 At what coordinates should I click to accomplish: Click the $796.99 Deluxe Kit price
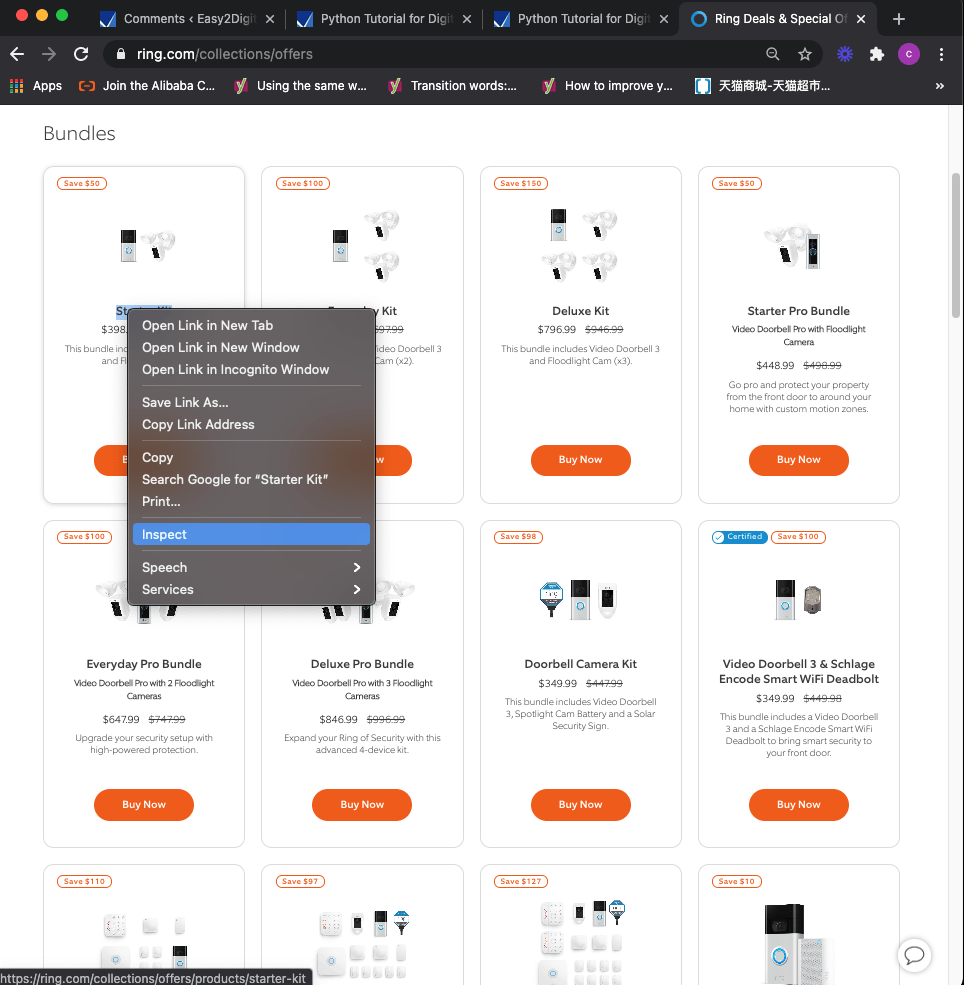556,329
